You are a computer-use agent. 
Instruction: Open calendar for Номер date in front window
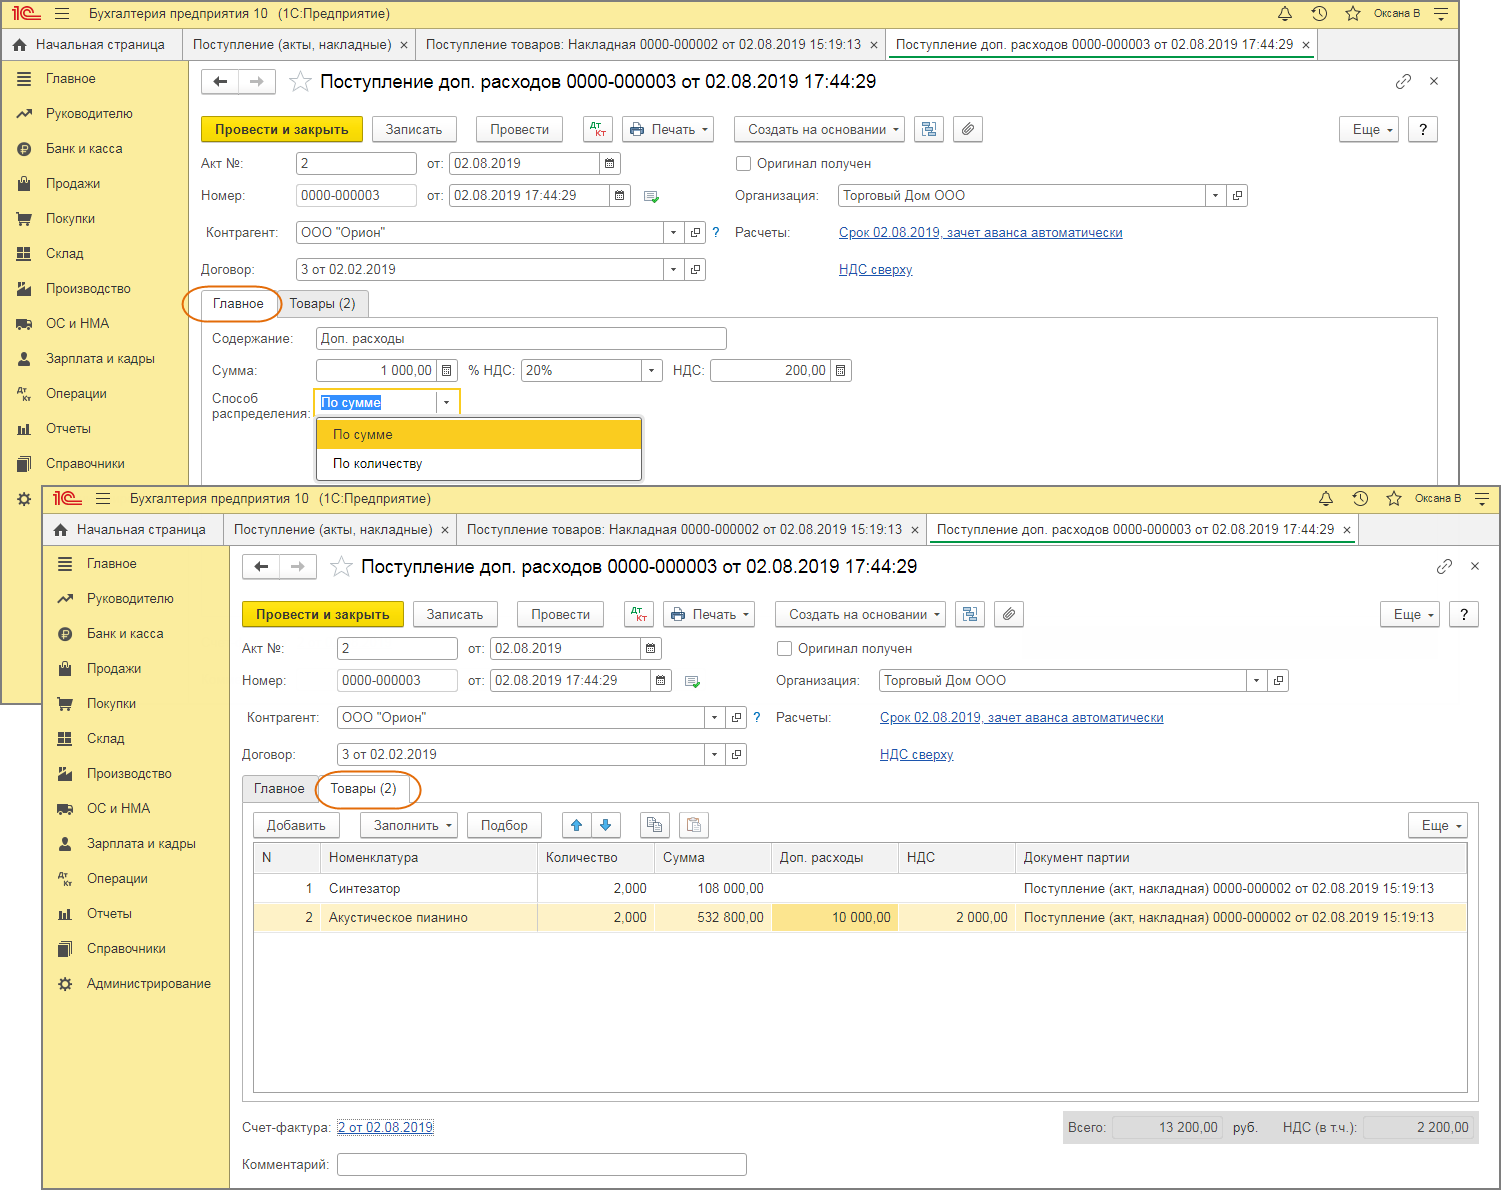[661, 681]
